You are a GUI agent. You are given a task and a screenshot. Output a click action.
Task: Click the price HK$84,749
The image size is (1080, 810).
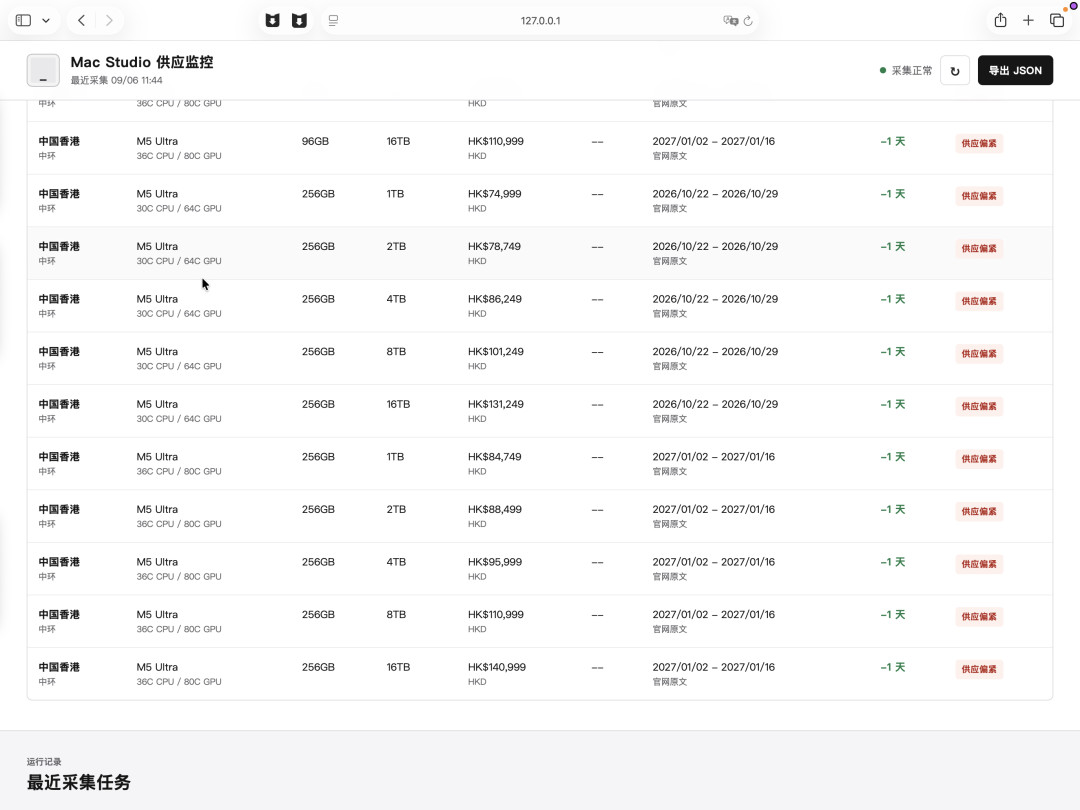(495, 457)
